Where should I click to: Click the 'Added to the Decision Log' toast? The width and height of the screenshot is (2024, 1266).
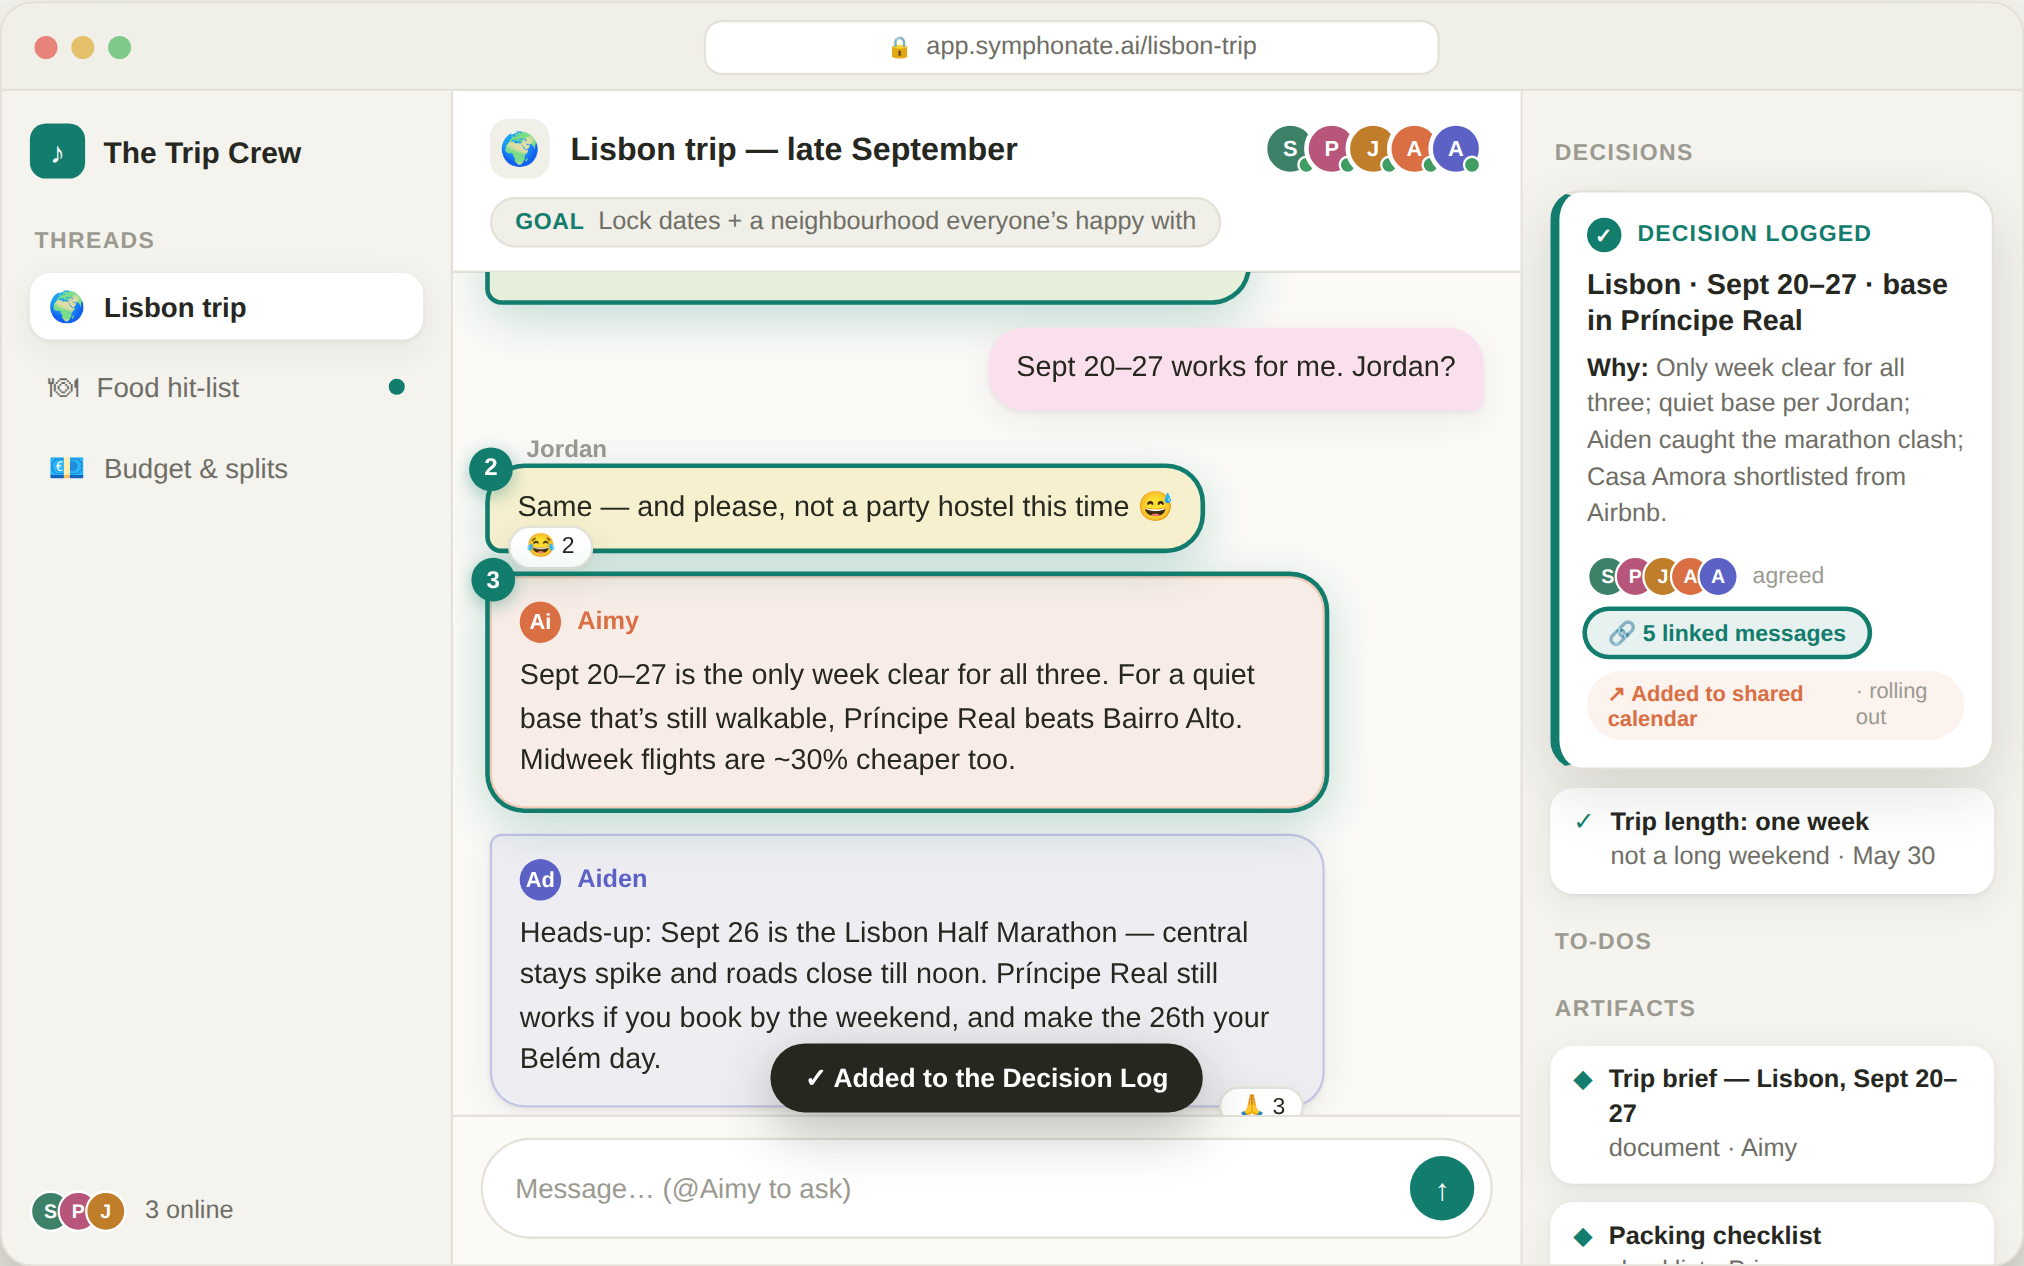pos(986,1078)
